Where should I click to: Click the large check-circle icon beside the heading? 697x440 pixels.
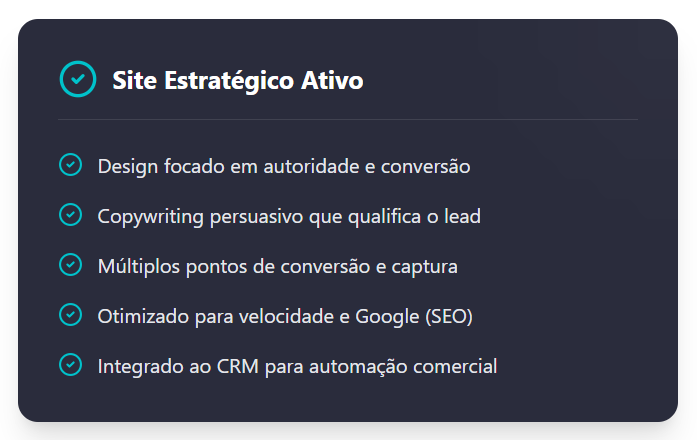click(x=78, y=79)
